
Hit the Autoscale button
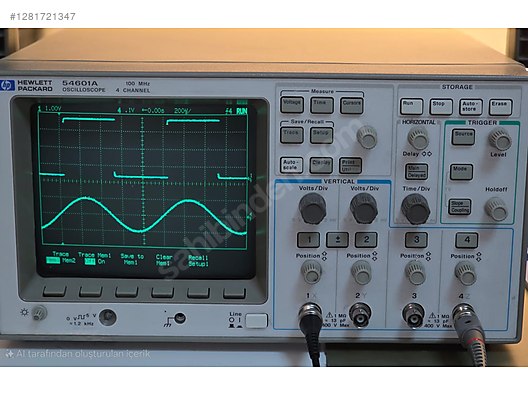pos(291,165)
